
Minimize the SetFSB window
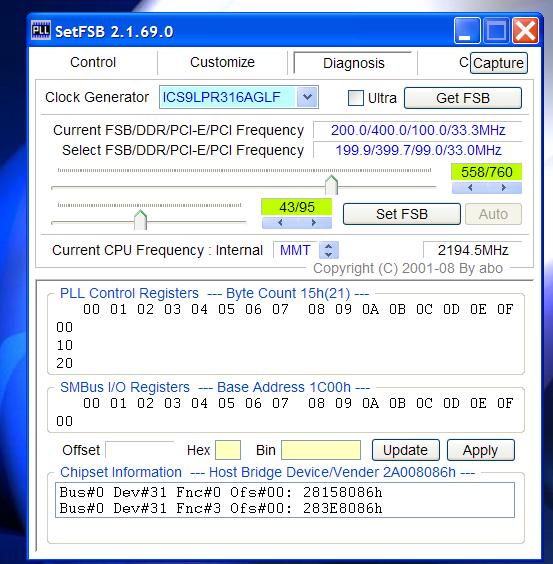click(467, 31)
